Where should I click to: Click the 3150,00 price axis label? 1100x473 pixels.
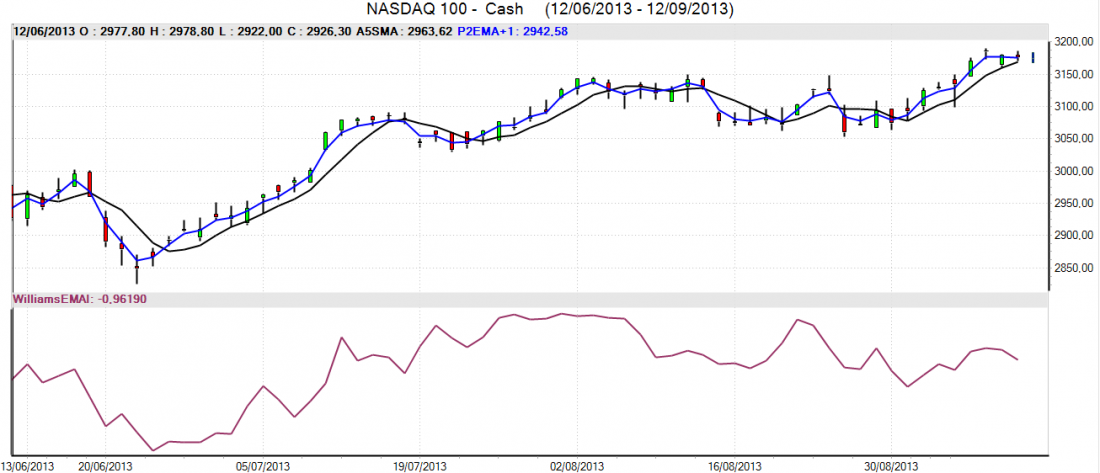1075,74
